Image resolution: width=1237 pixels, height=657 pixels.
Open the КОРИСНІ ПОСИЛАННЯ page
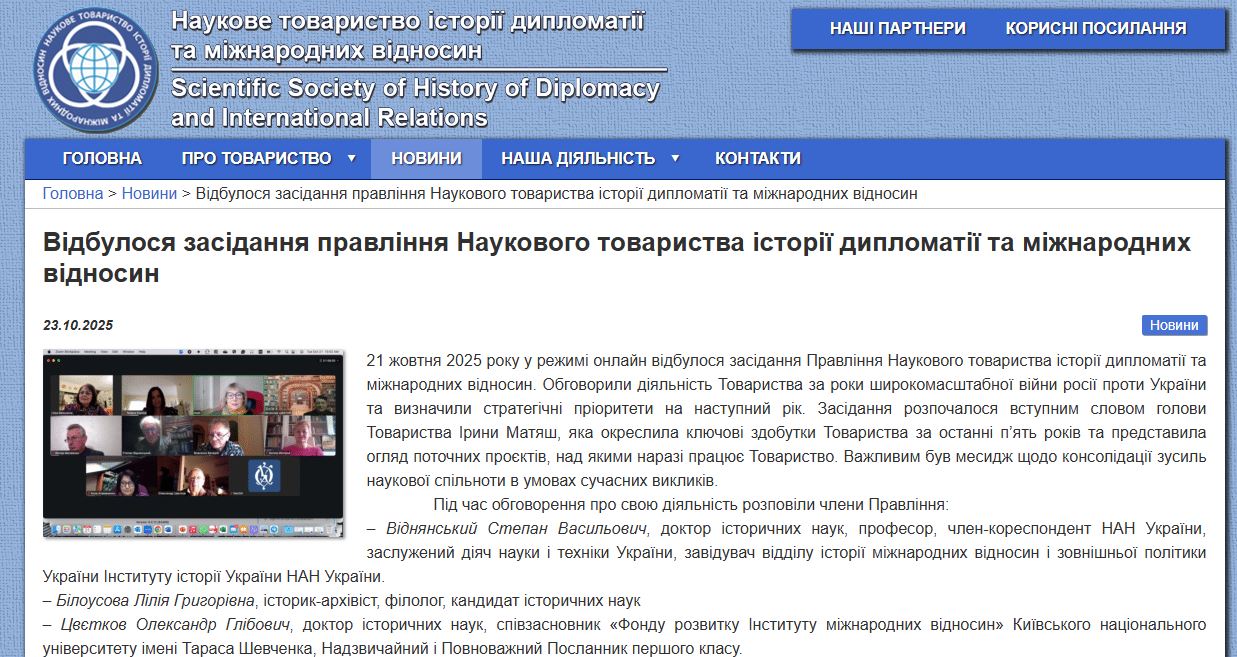(x=1095, y=28)
